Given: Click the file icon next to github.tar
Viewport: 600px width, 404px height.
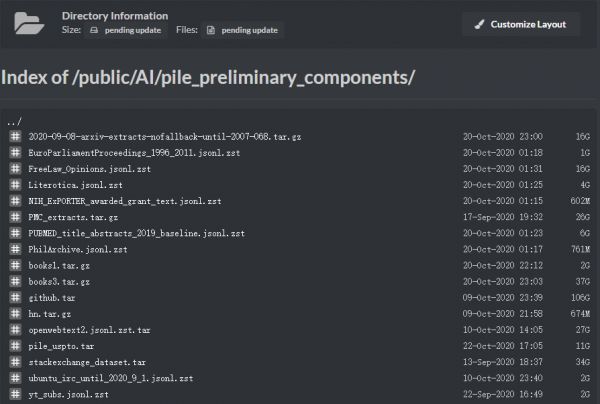Looking at the screenshot, I should point(15,298).
